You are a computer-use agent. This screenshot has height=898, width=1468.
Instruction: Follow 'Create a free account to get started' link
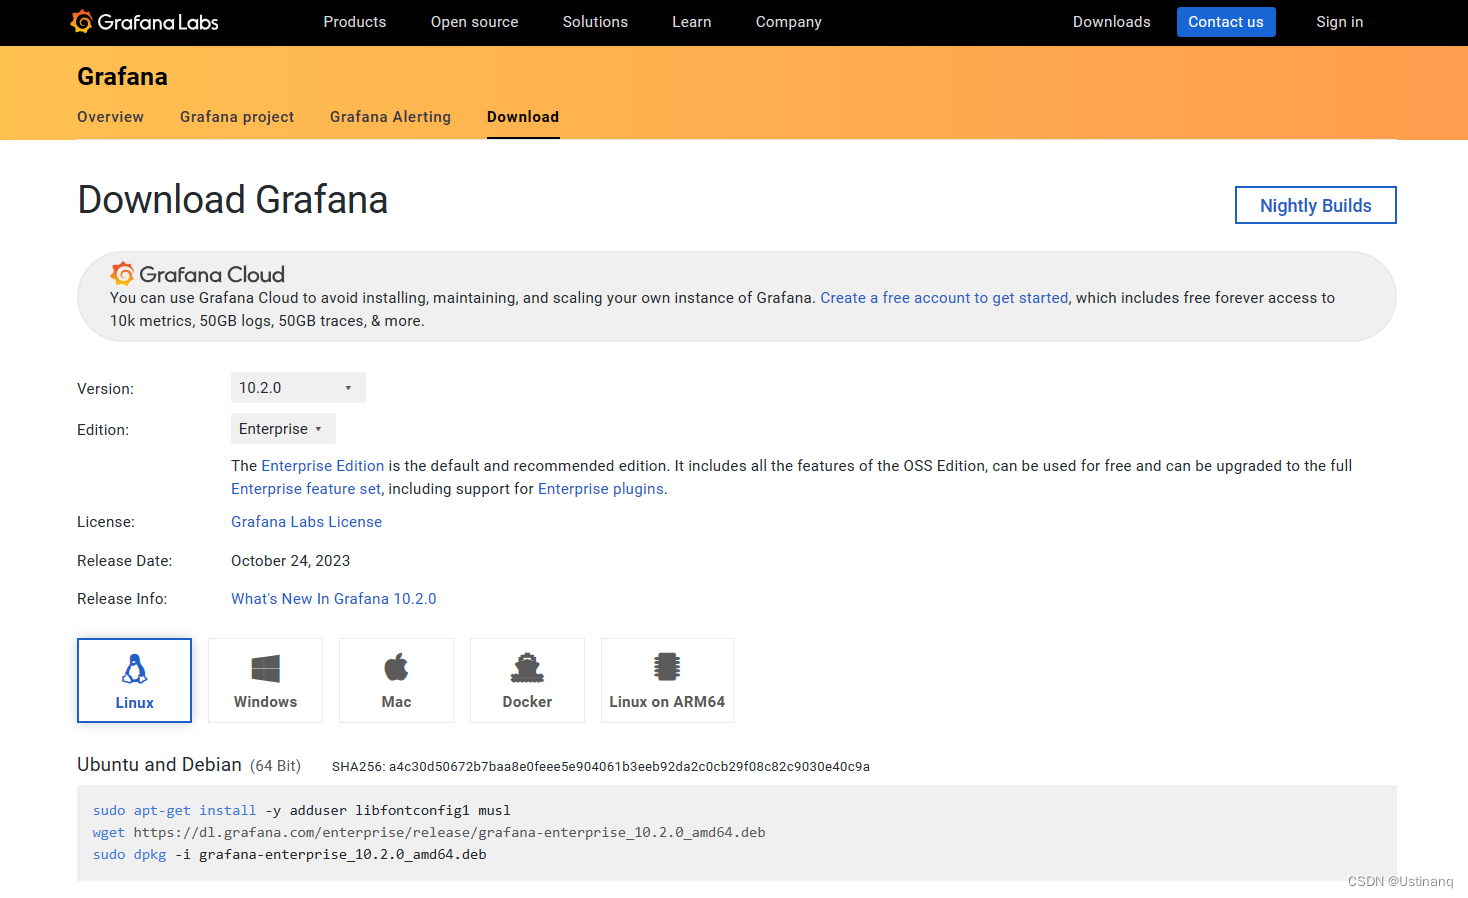click(944, 298)
